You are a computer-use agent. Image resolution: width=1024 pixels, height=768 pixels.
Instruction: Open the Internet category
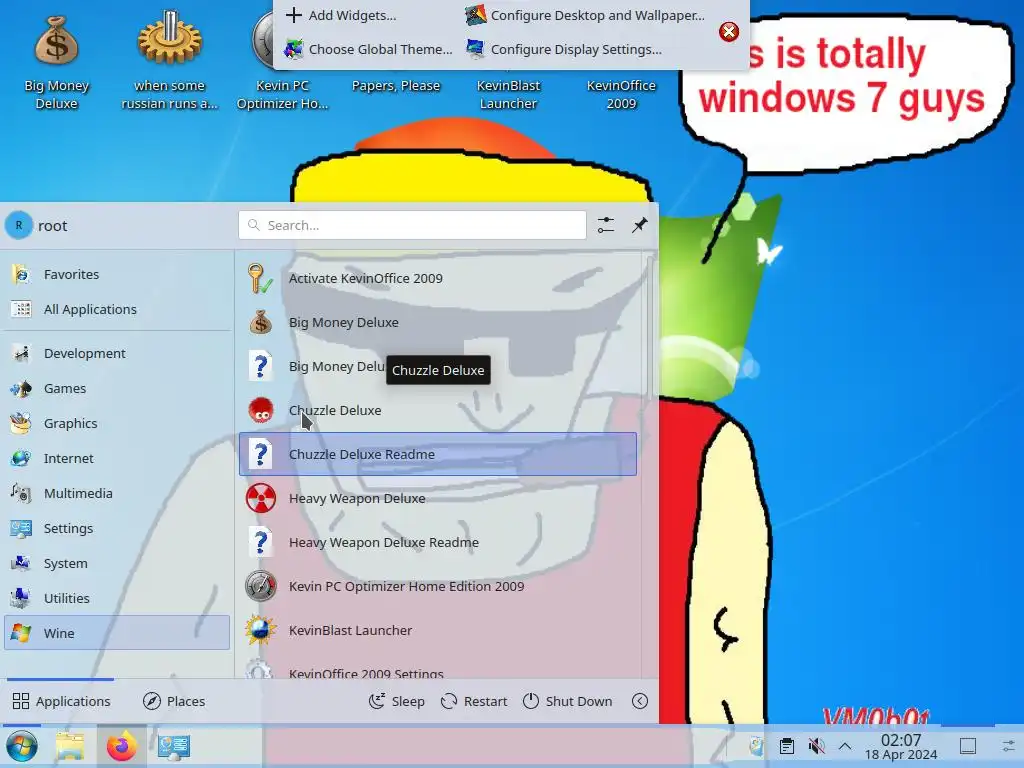[117, 458]
